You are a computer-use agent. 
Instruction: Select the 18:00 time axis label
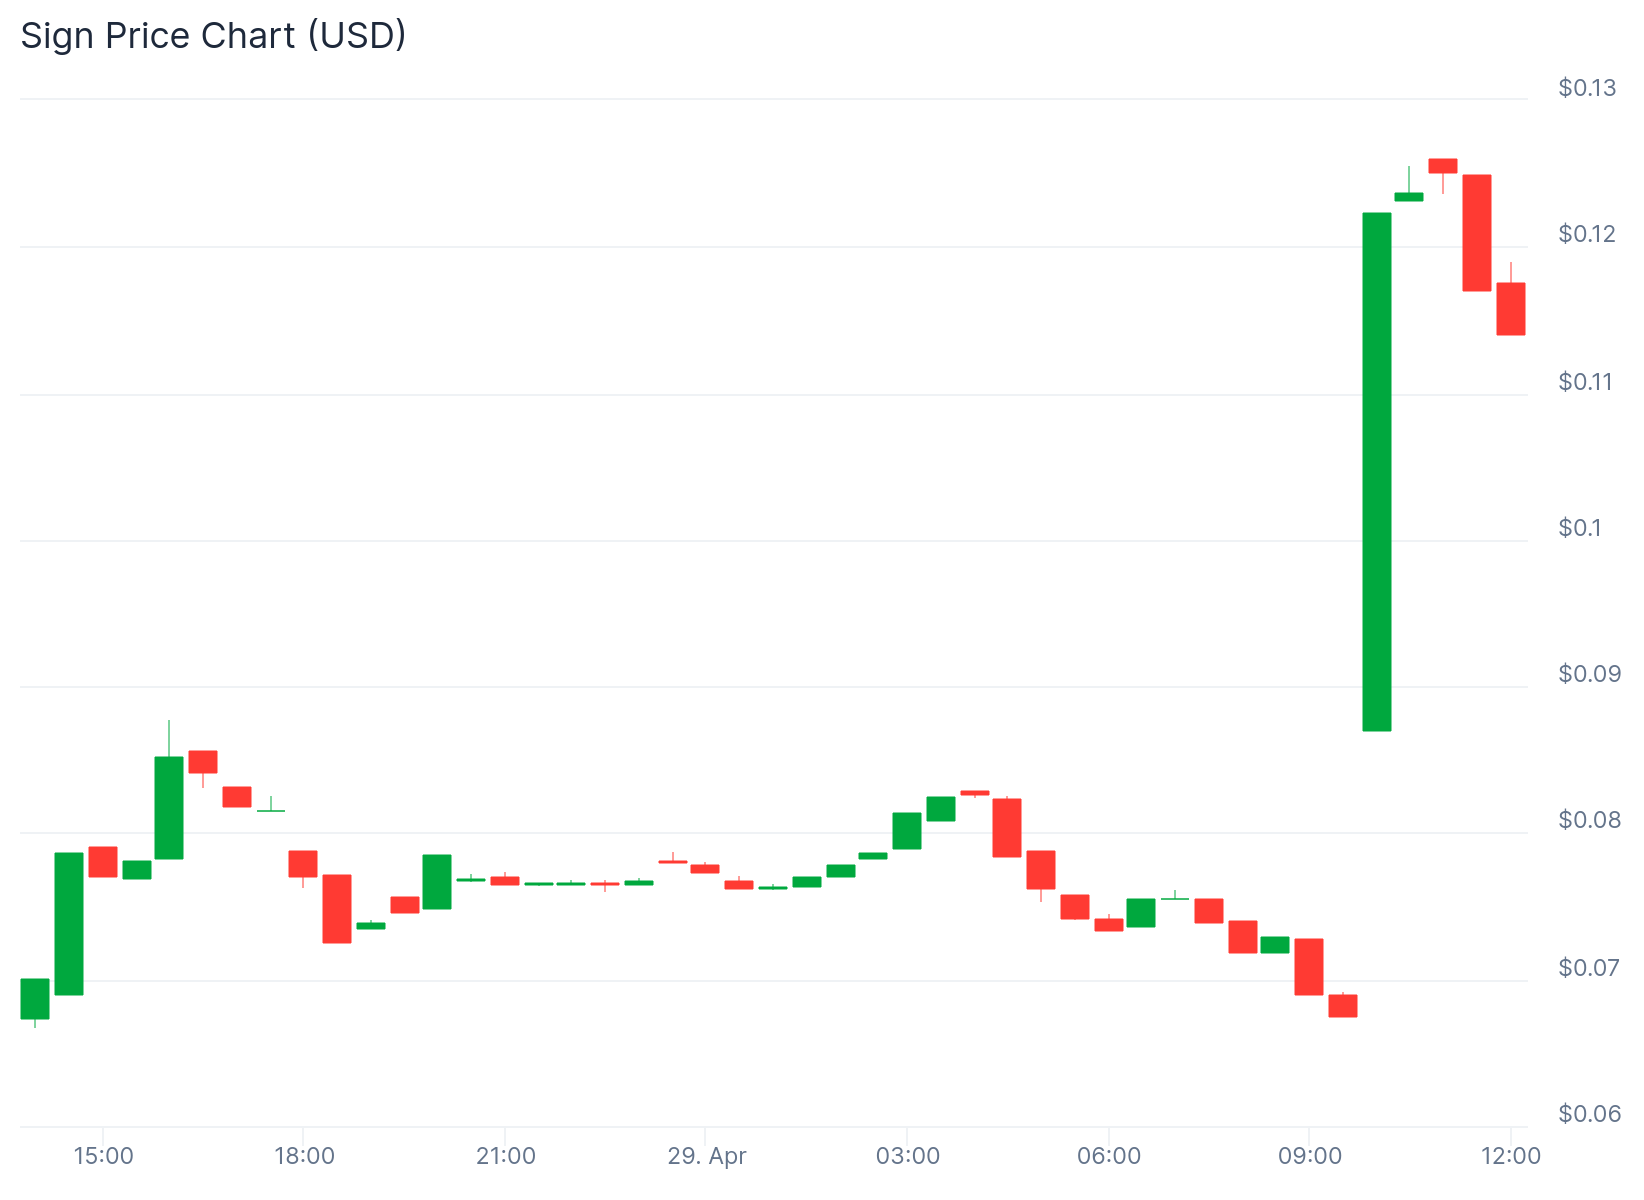point(304,1156)
